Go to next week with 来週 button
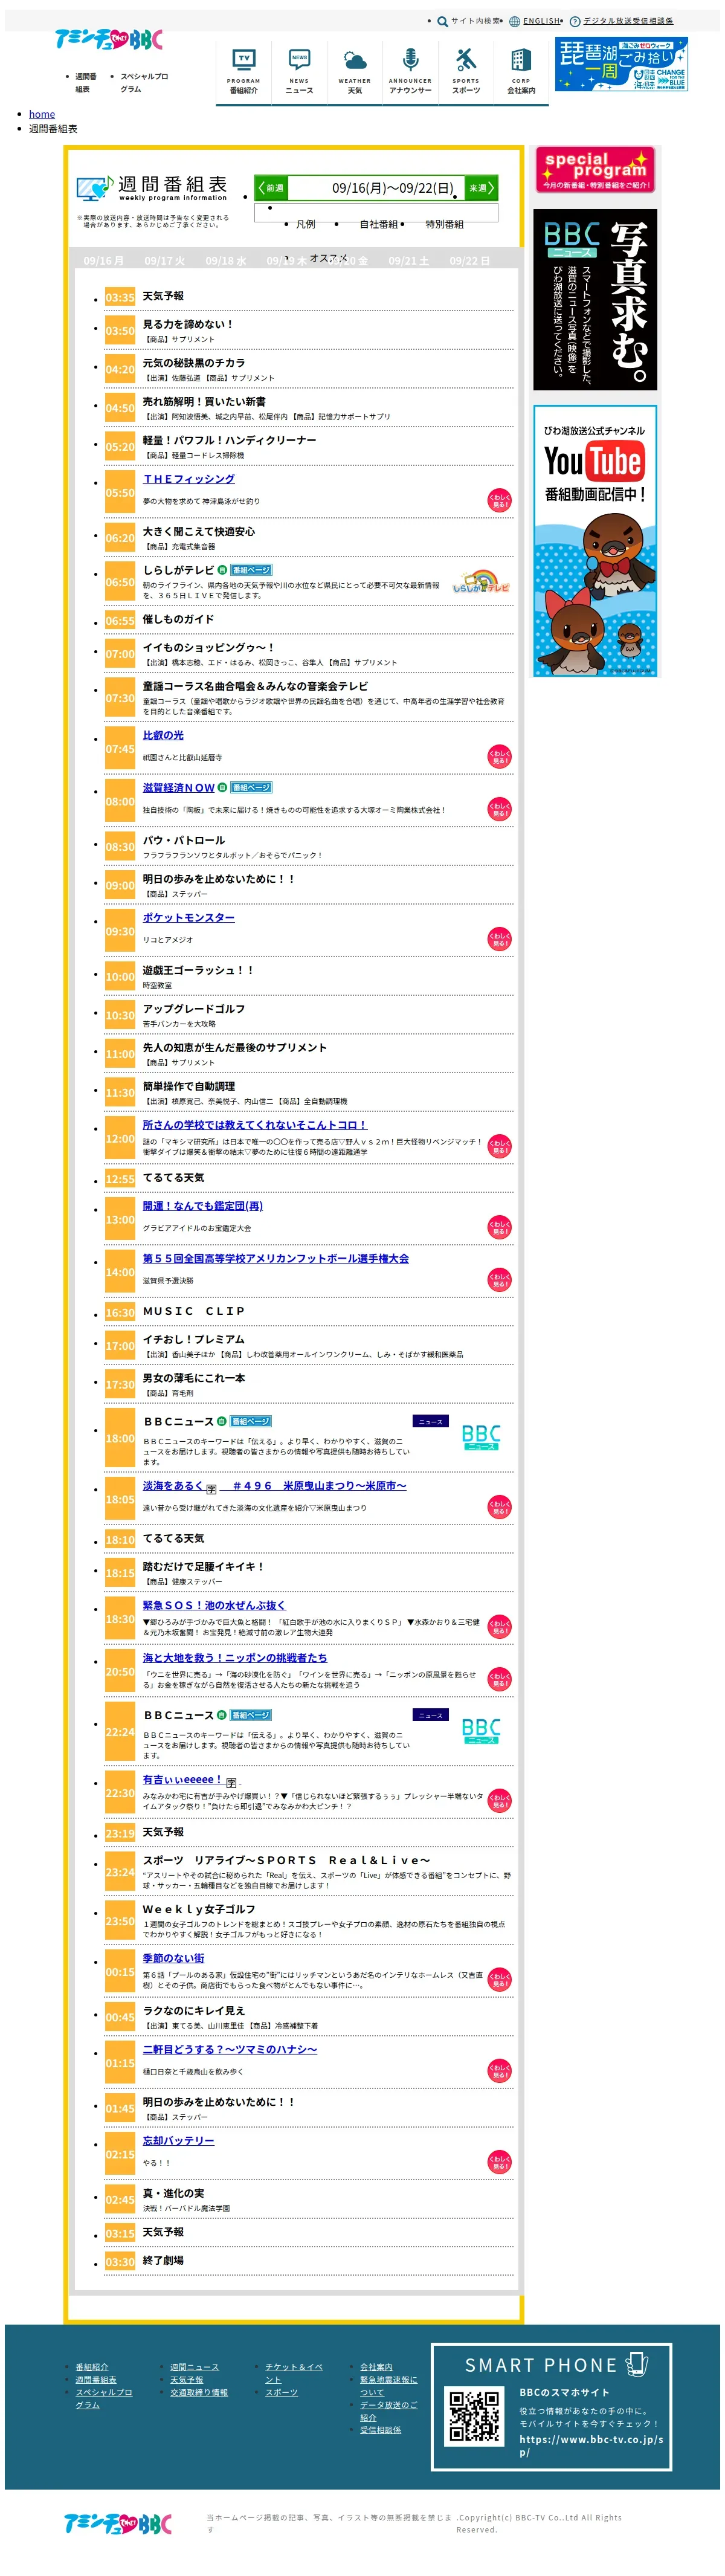 coord(481,188)
